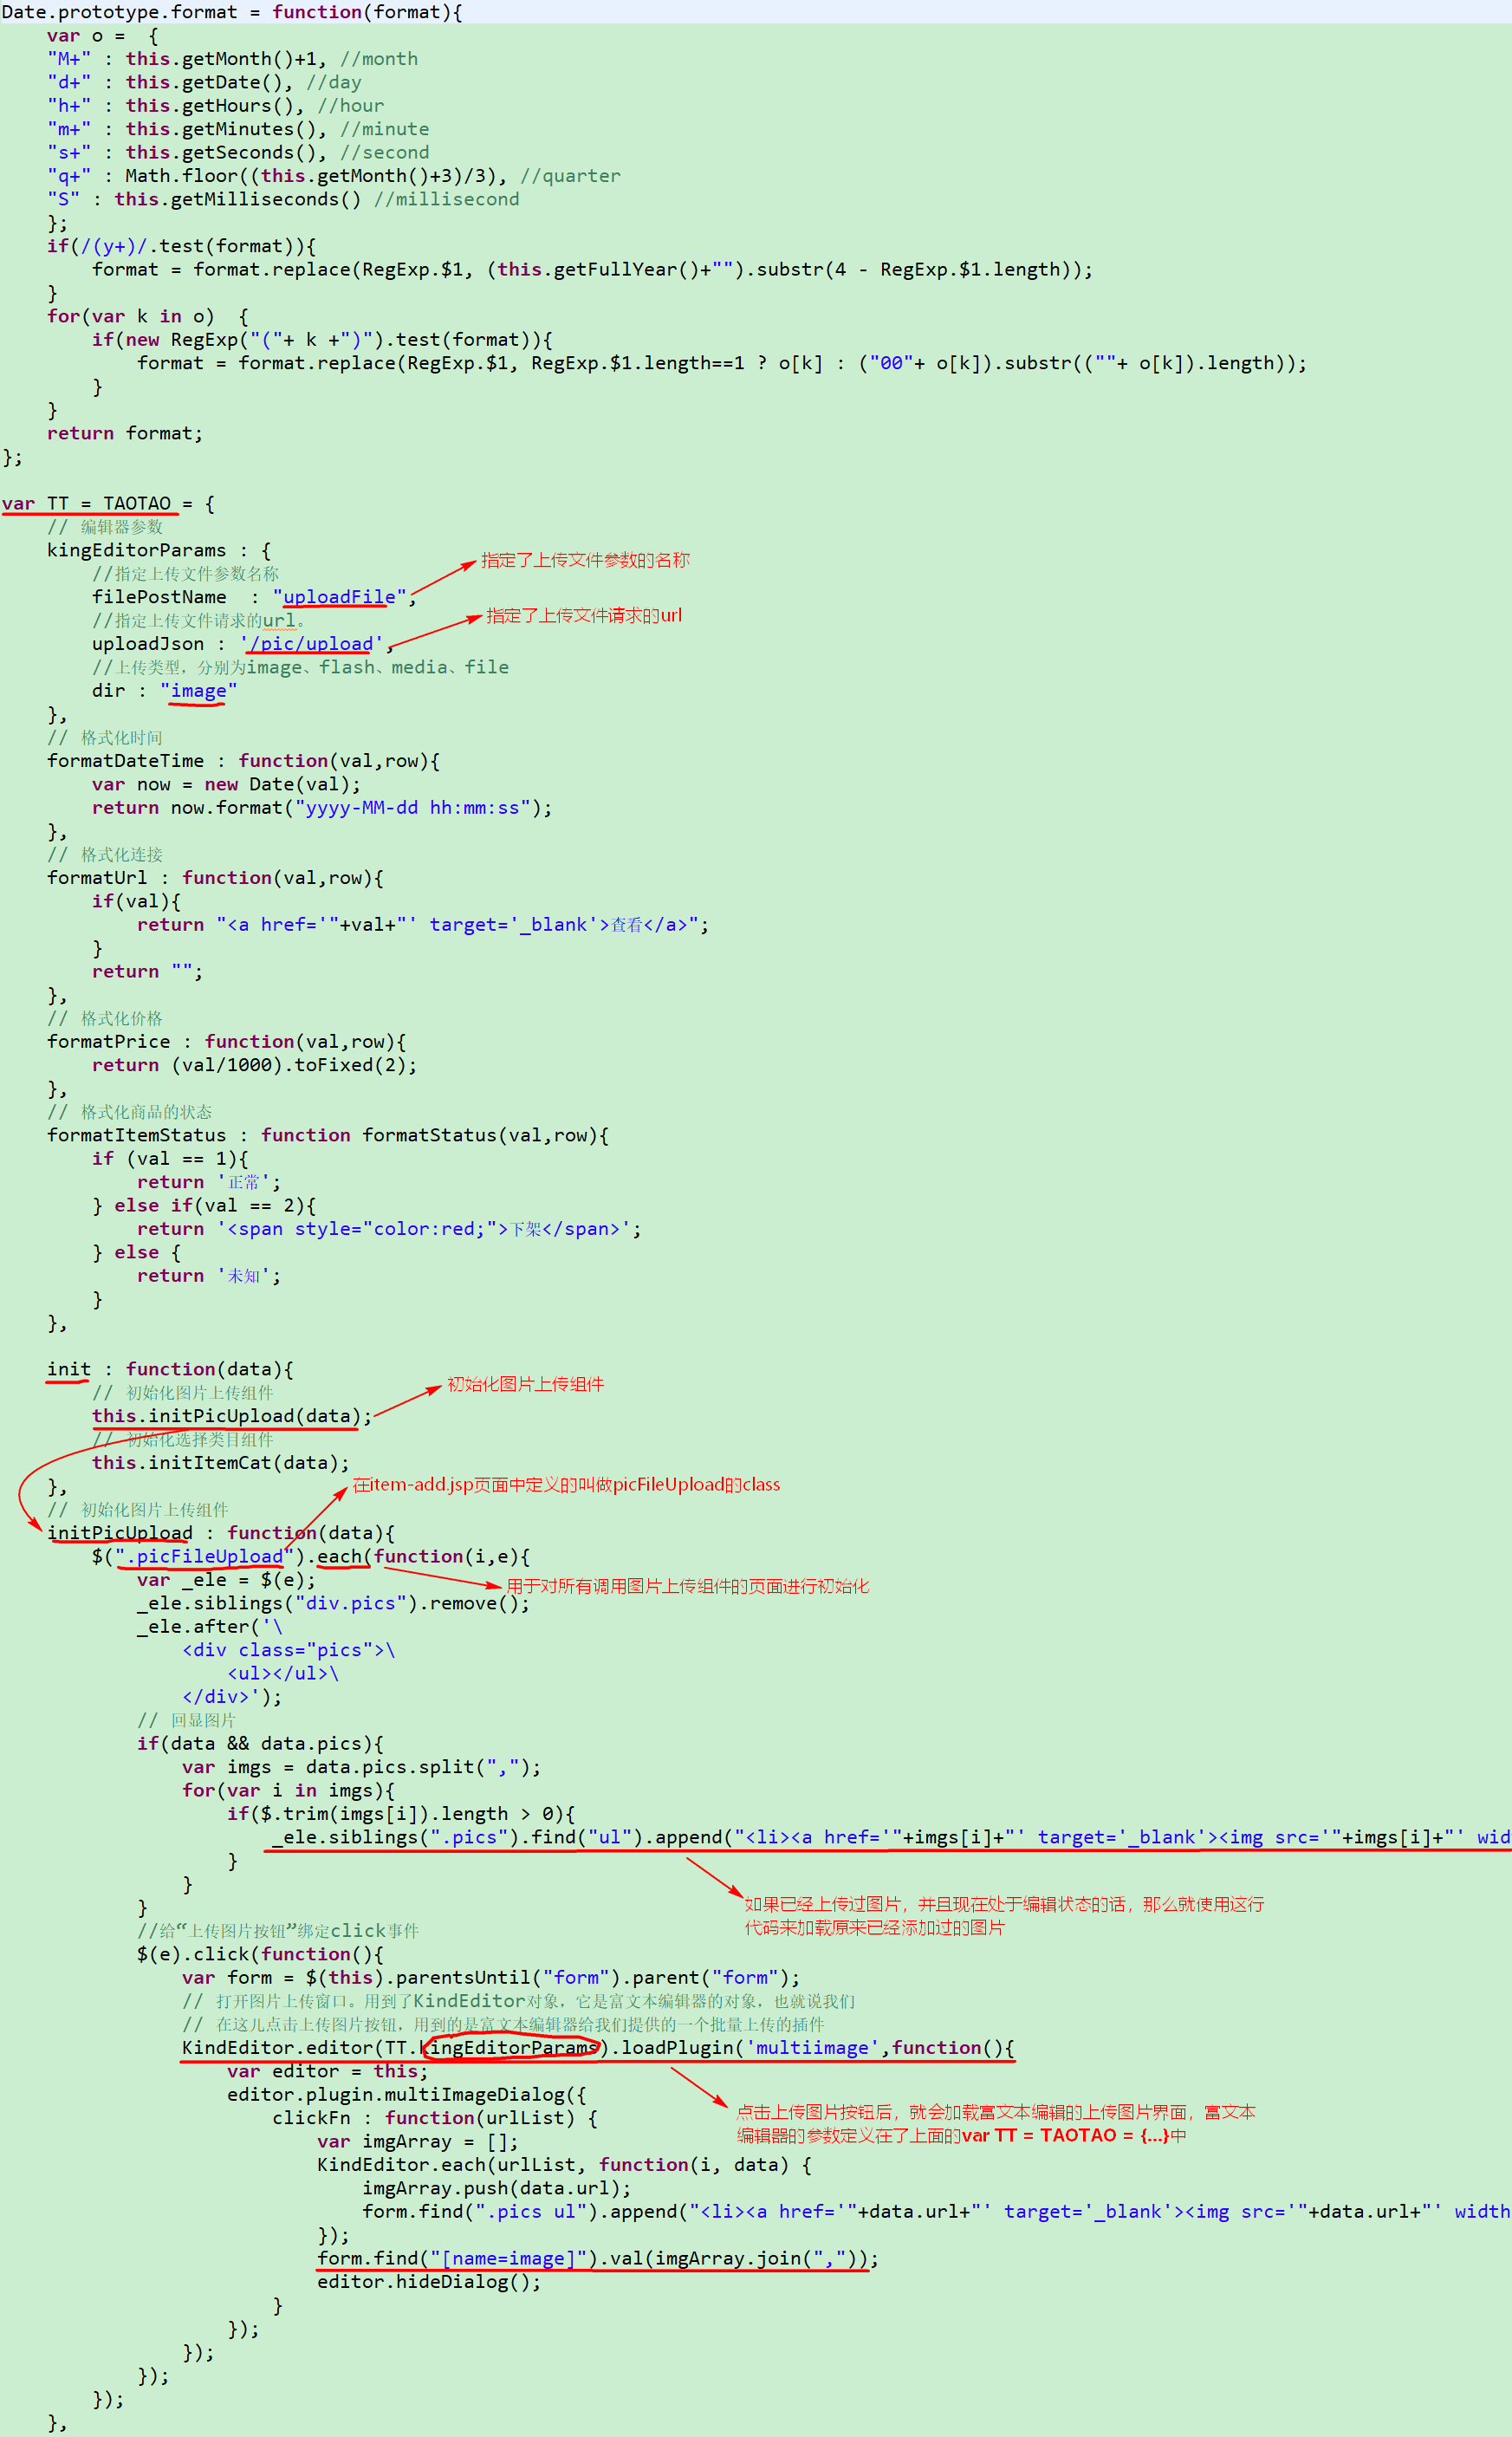The width and height of the screenshot is (1512, 2437).
Task: Click the "// 回显图片" comment
Action: click(x=187, y=1720)
